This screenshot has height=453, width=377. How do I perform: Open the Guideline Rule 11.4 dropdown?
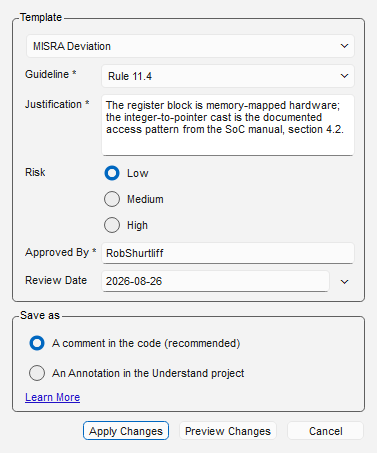coord(228,76)
